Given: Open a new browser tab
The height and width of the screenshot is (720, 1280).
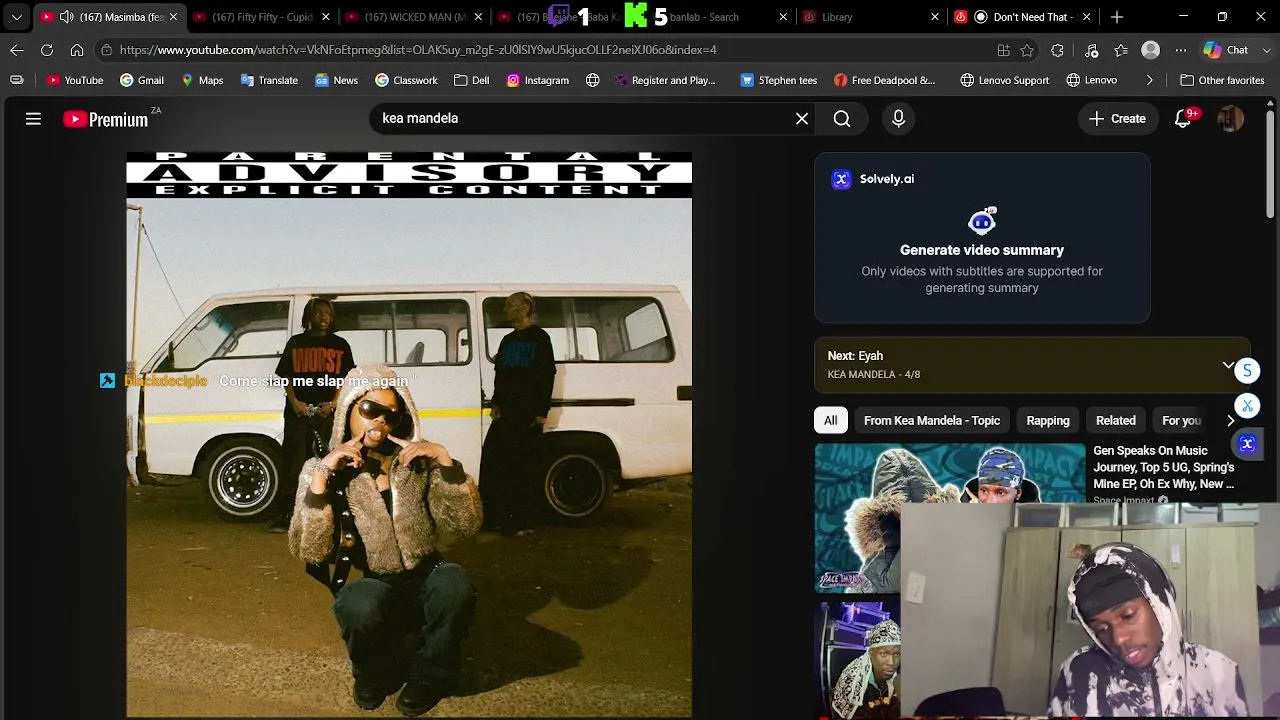Looking at the screenshot, I should tap(1117, 17).
